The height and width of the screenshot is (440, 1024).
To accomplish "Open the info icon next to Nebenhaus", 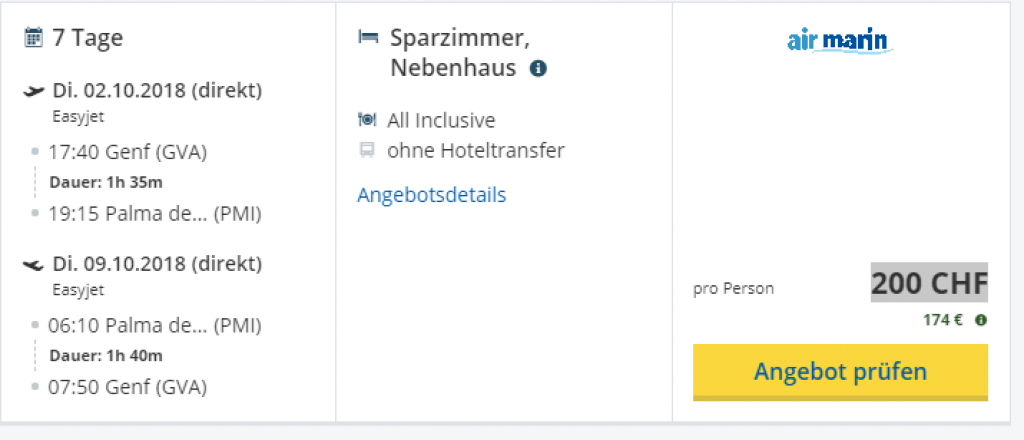I will click(538, 69).
